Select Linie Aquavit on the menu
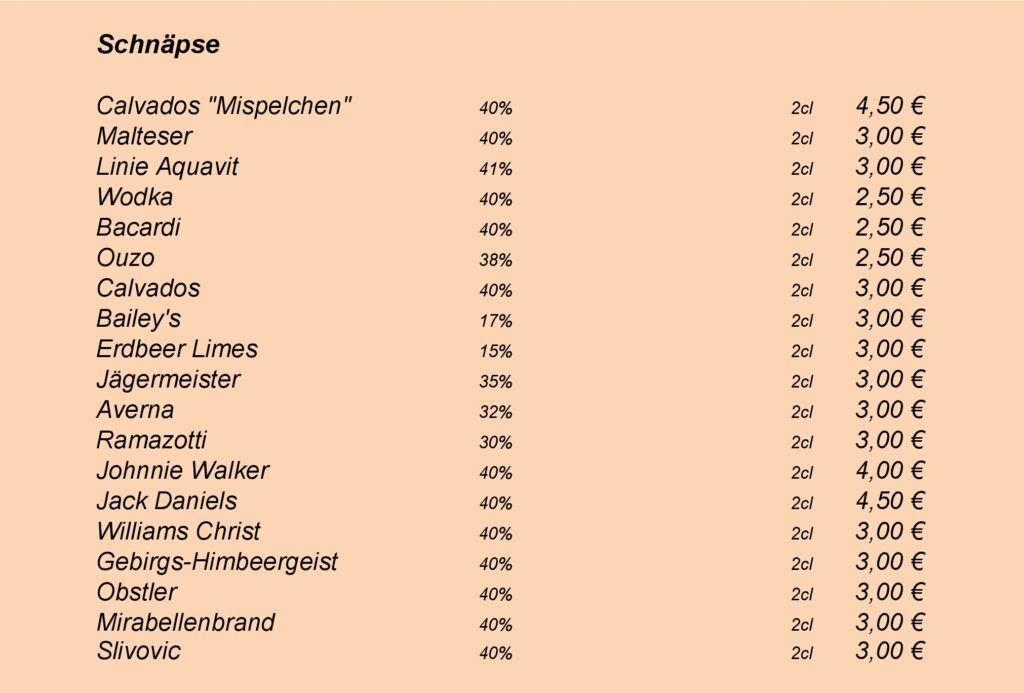The height and width of the screenshot is (693, 1024). (167, 167)
